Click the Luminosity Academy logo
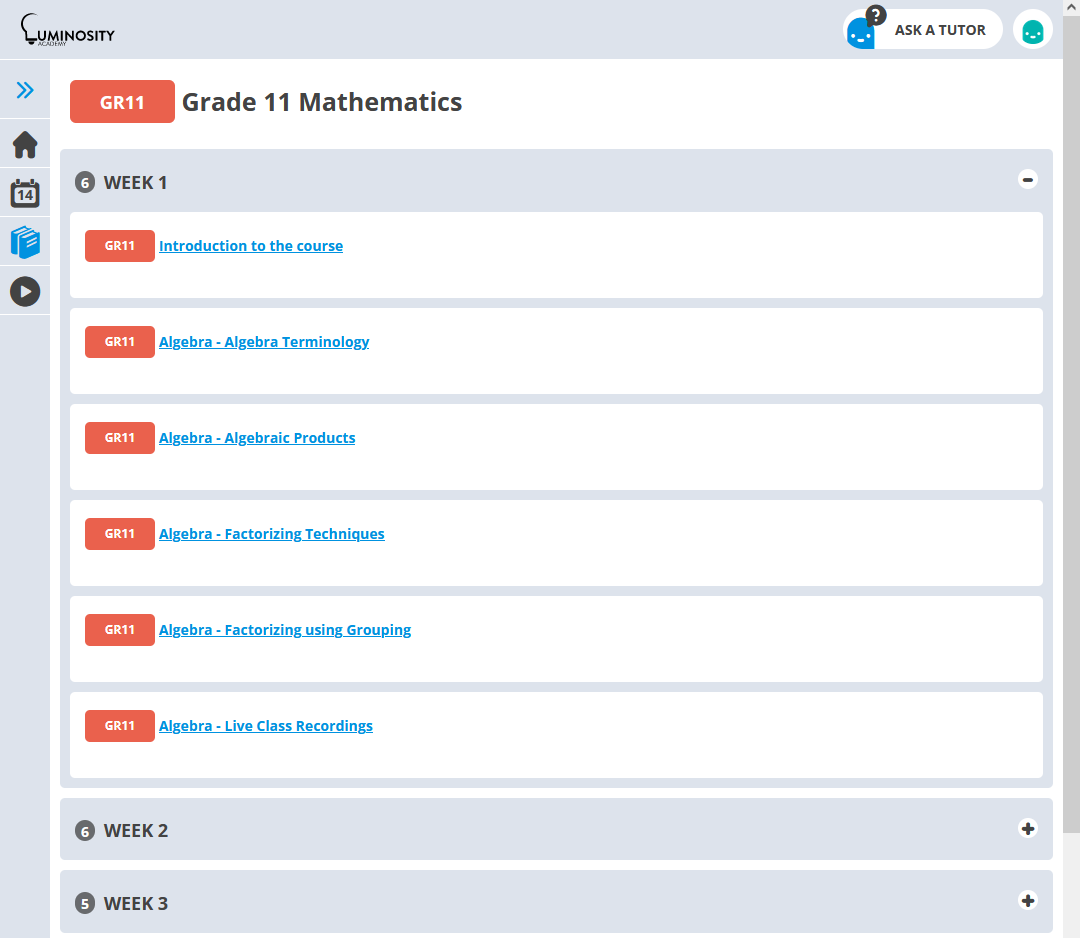Image resolution: width=1080 pixels, height=938 pixels. pyautogui.click(x=68, y=31)
